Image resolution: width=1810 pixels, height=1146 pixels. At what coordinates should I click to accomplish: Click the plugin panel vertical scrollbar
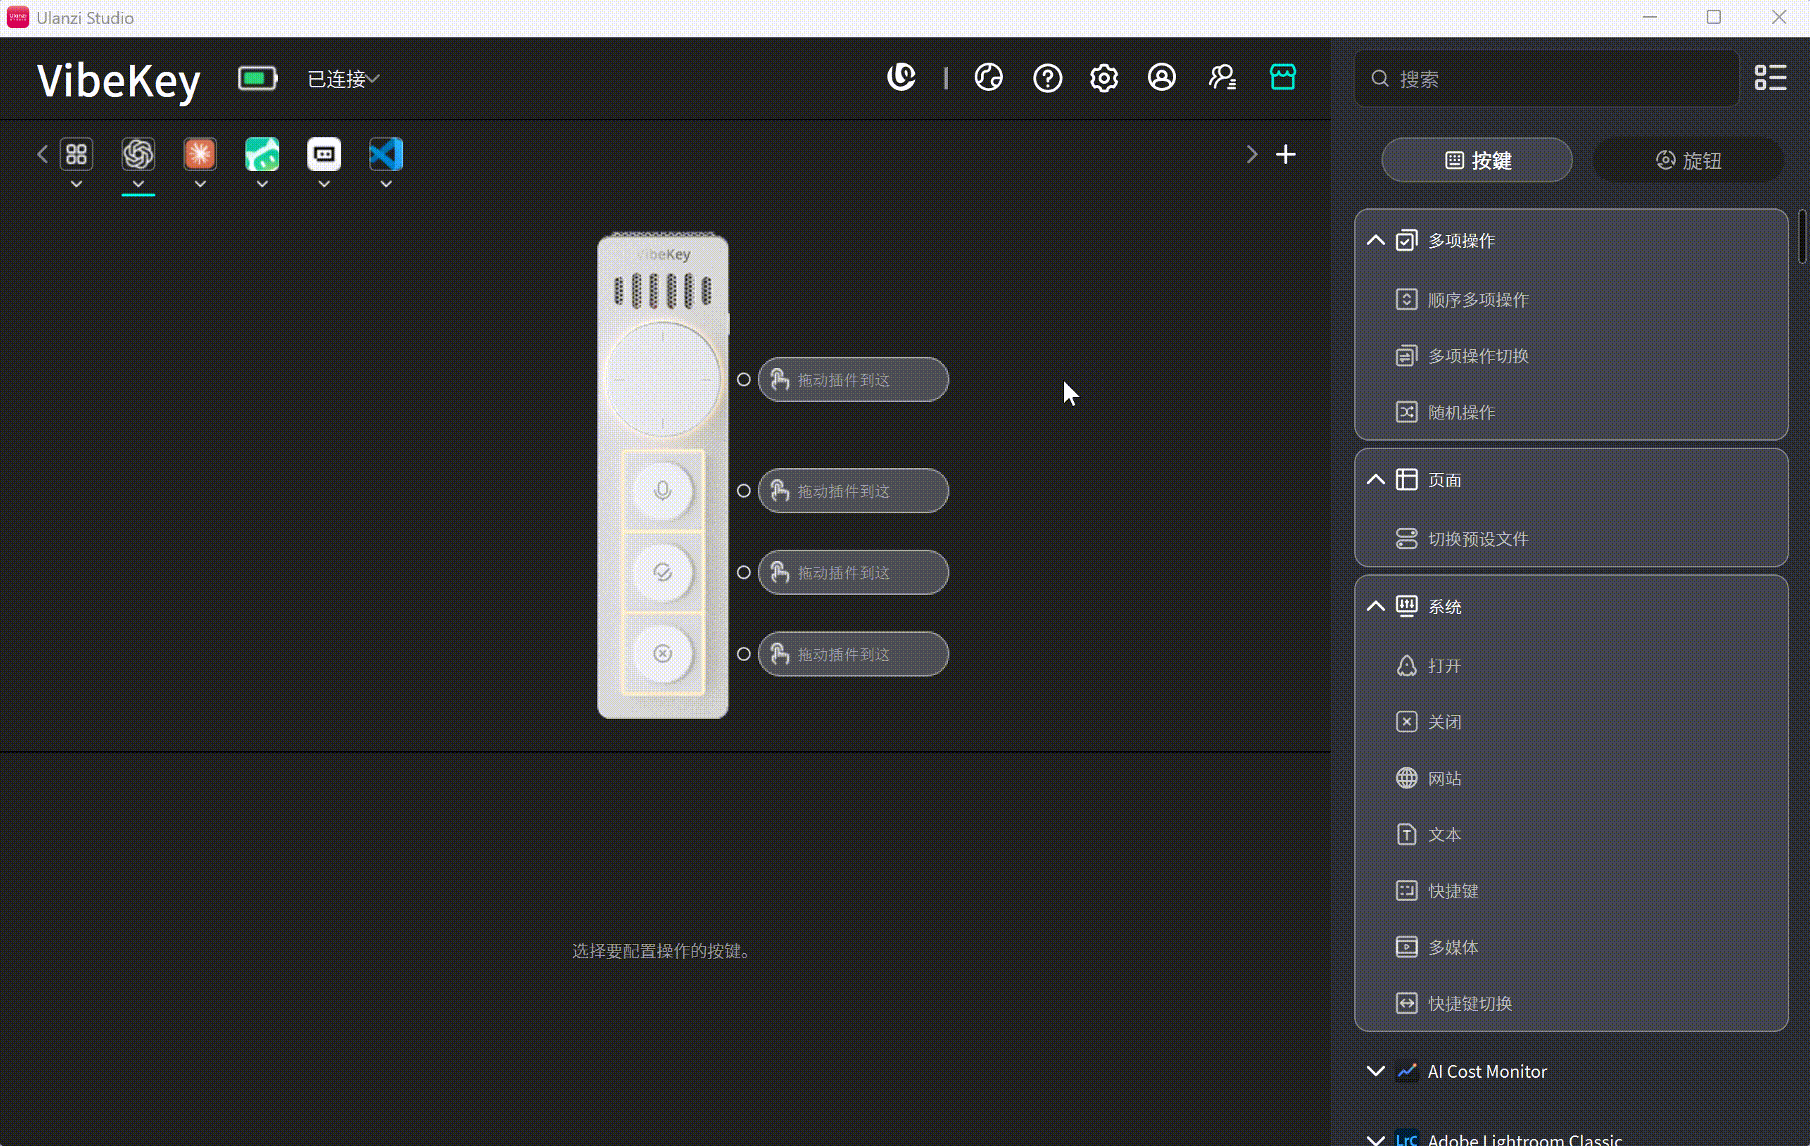(x=1802, y=237)
